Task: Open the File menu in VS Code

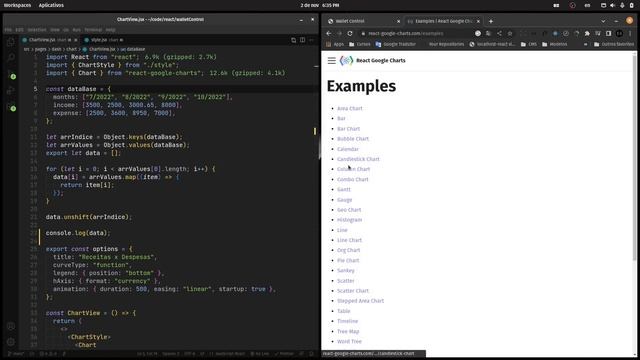Action: tap(8, 30)
